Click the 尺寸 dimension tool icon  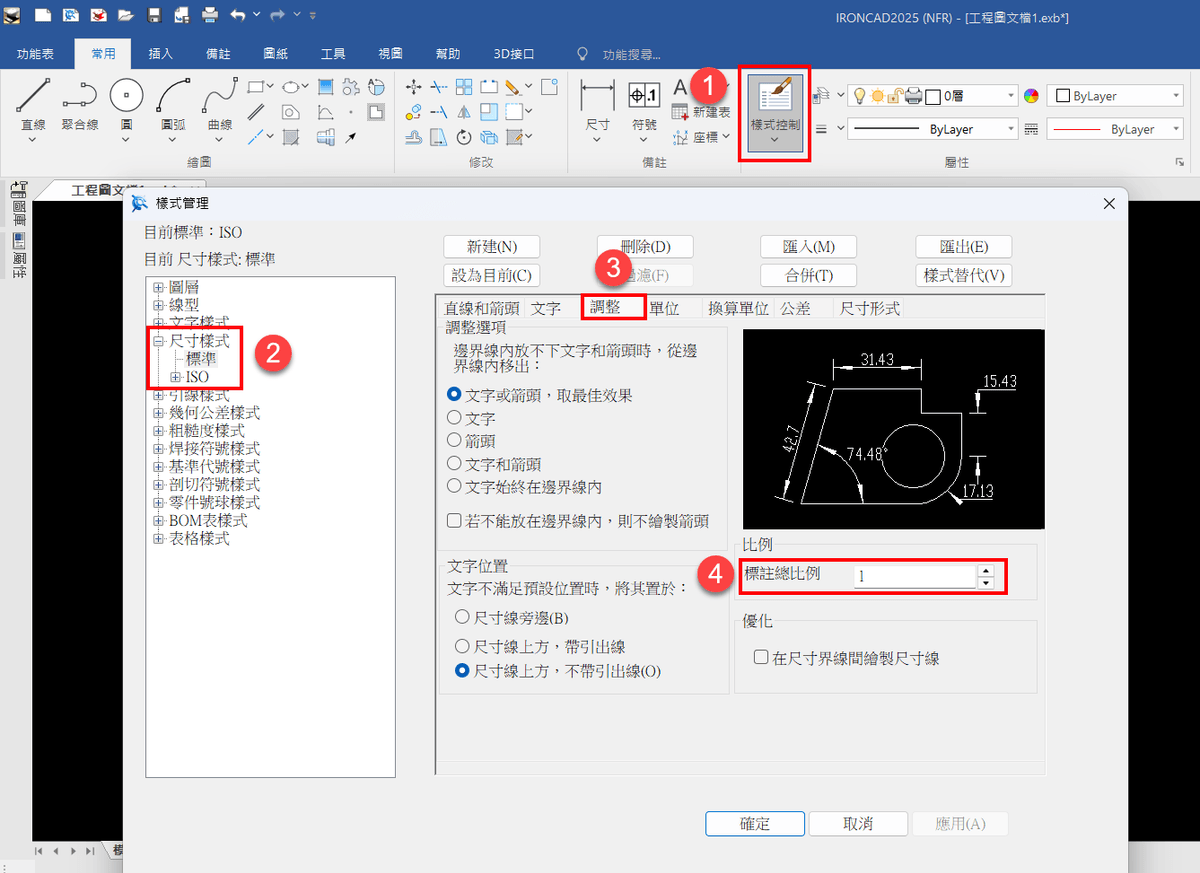pos(598,110)
